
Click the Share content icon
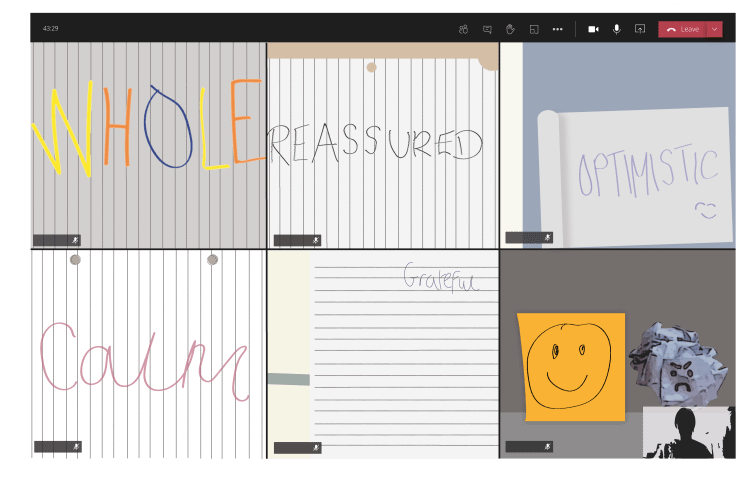click(640, 29)
